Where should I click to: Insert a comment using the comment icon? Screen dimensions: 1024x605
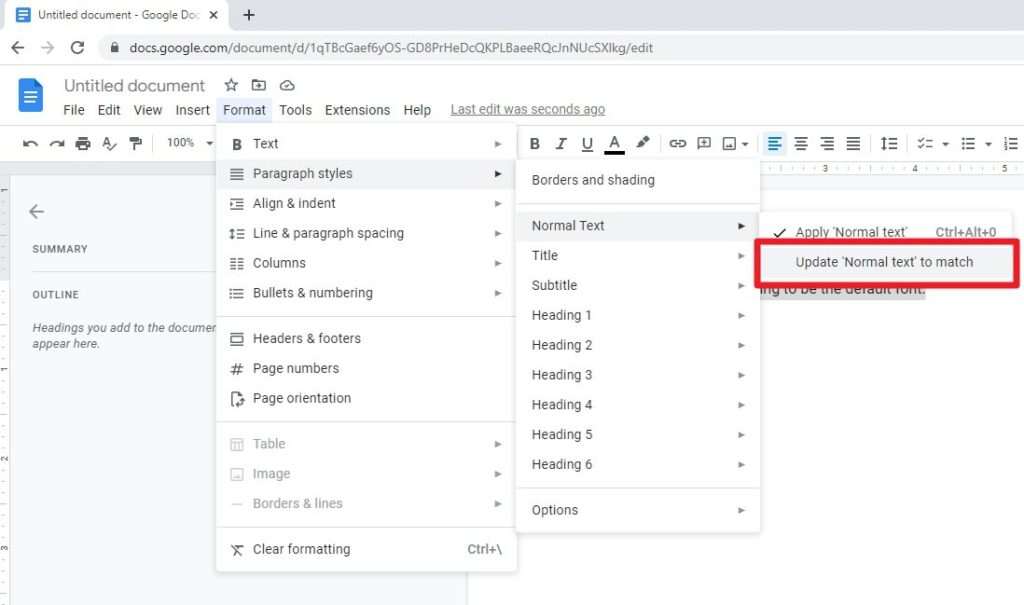click(x=704, y=143)
